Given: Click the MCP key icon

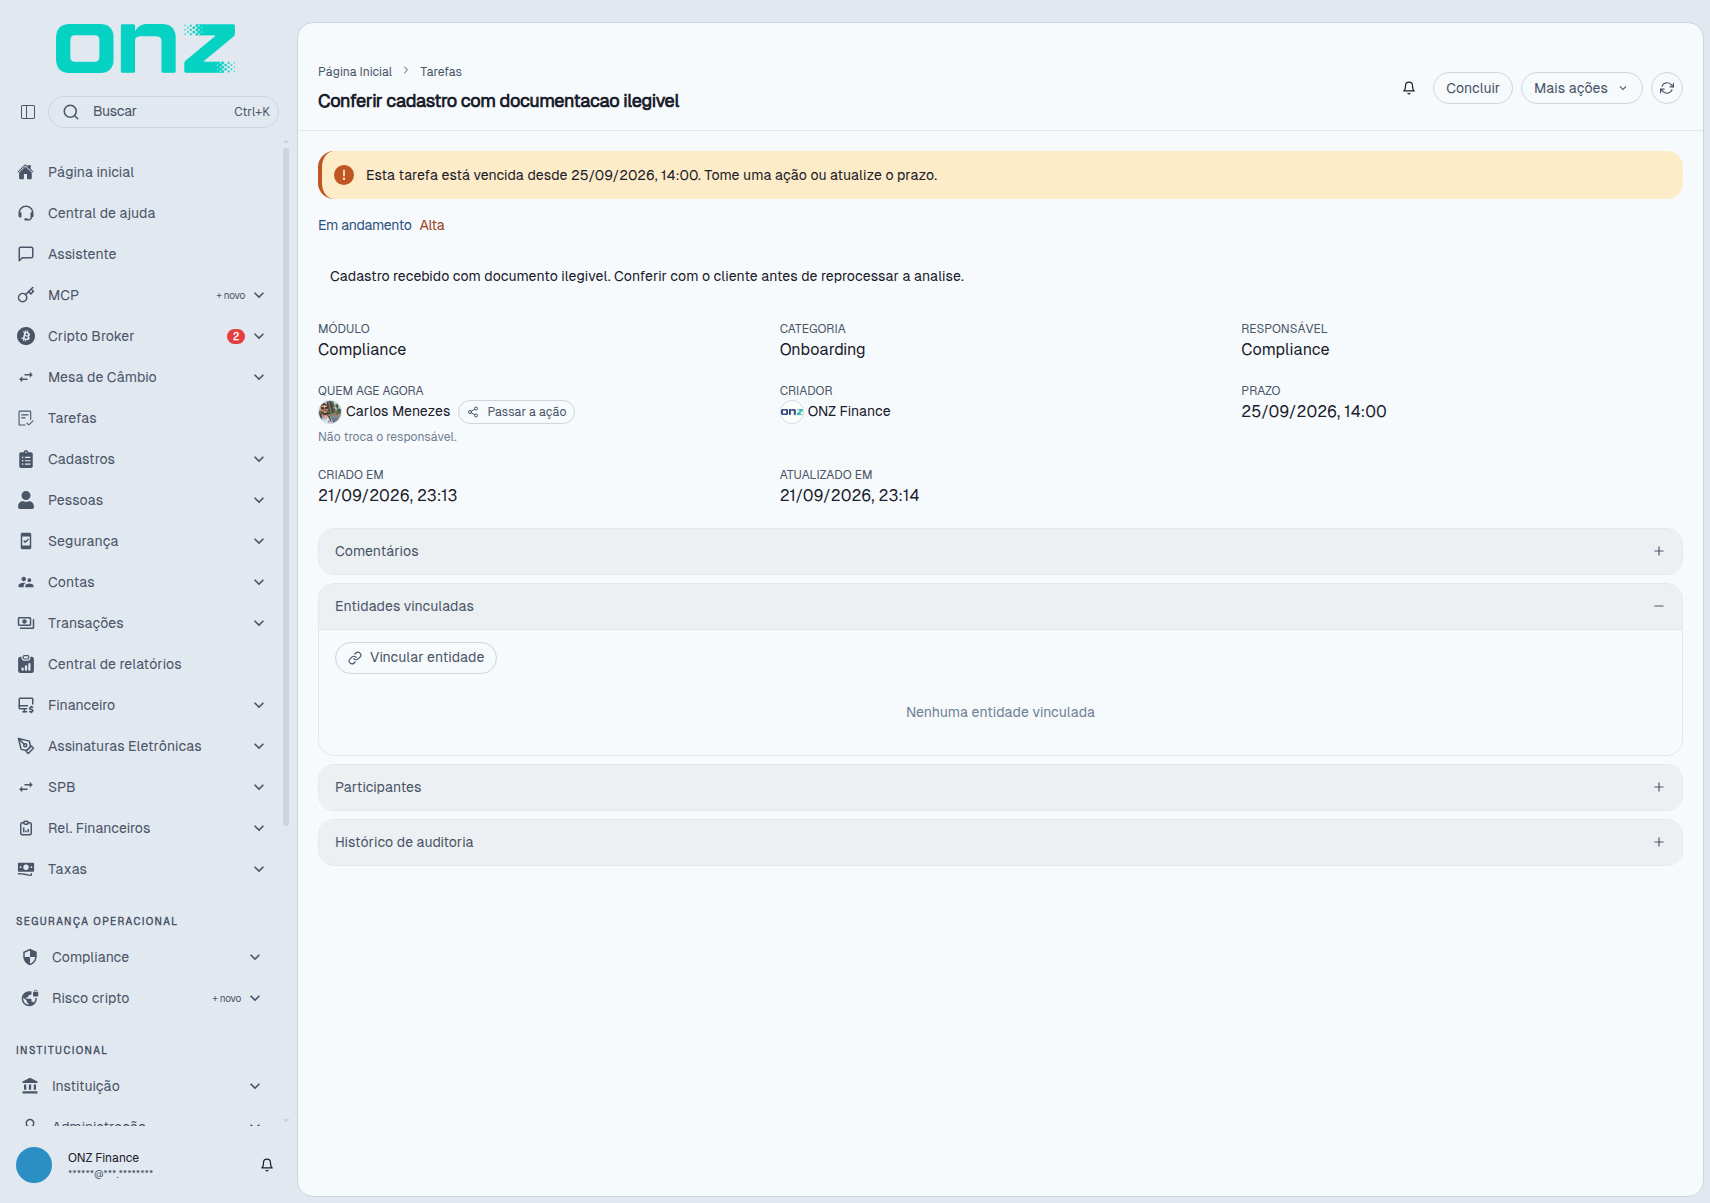Looking at the screenshot, I should 26,295.
